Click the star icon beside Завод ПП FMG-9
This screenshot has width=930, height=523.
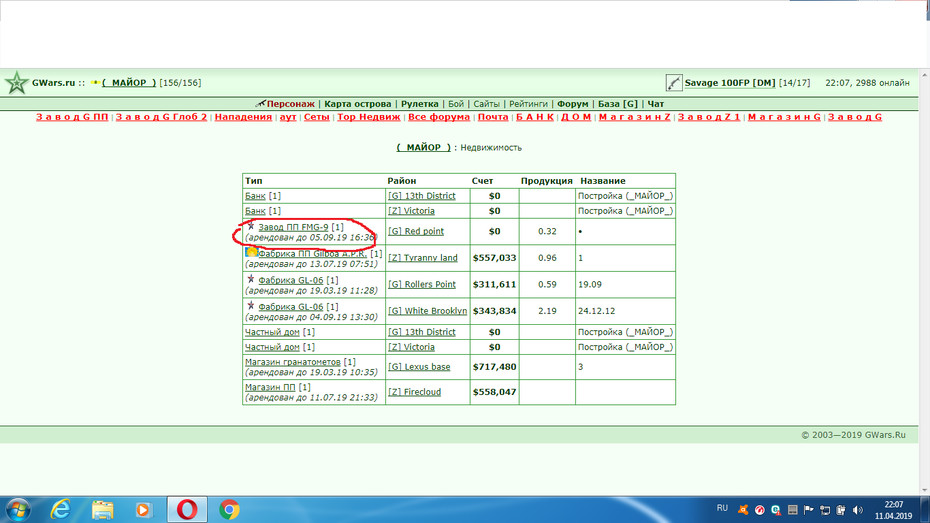[251, 226]
